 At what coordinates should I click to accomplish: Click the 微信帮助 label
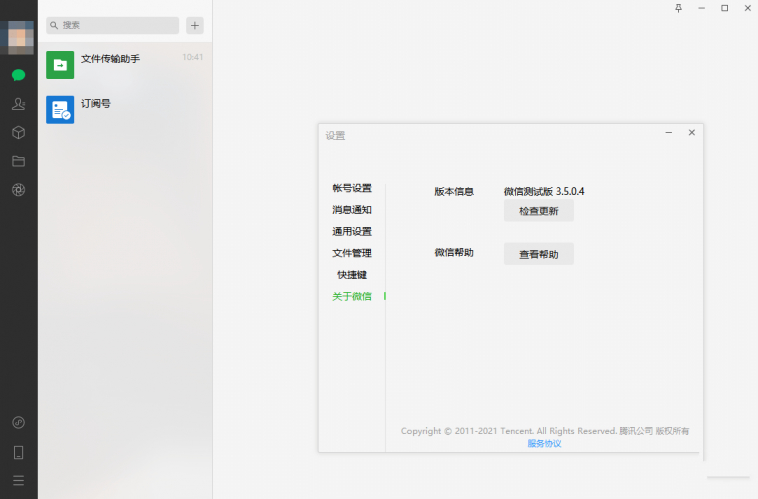coord(454,252)
